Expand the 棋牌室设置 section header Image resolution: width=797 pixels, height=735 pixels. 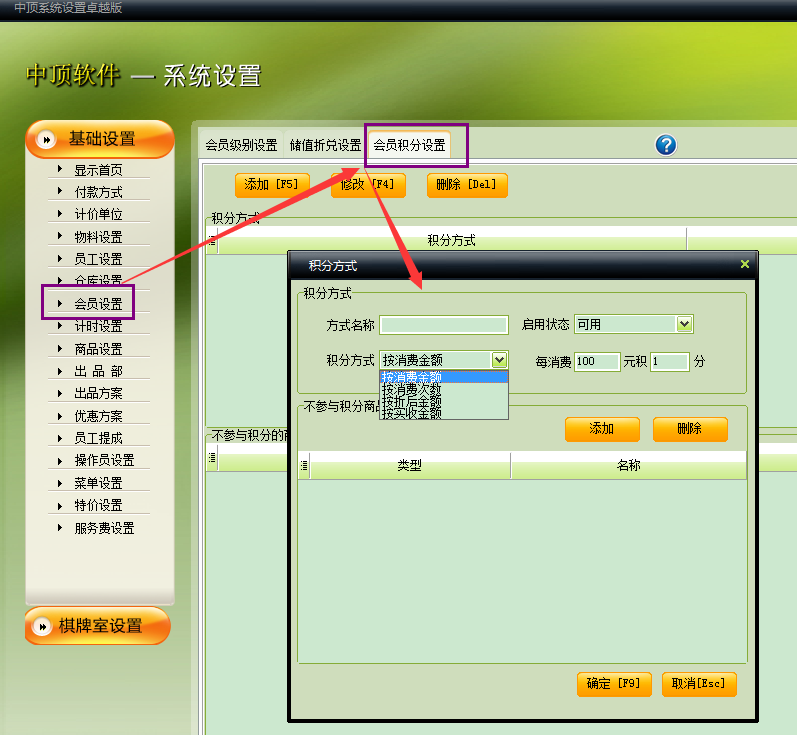(97, 626)
